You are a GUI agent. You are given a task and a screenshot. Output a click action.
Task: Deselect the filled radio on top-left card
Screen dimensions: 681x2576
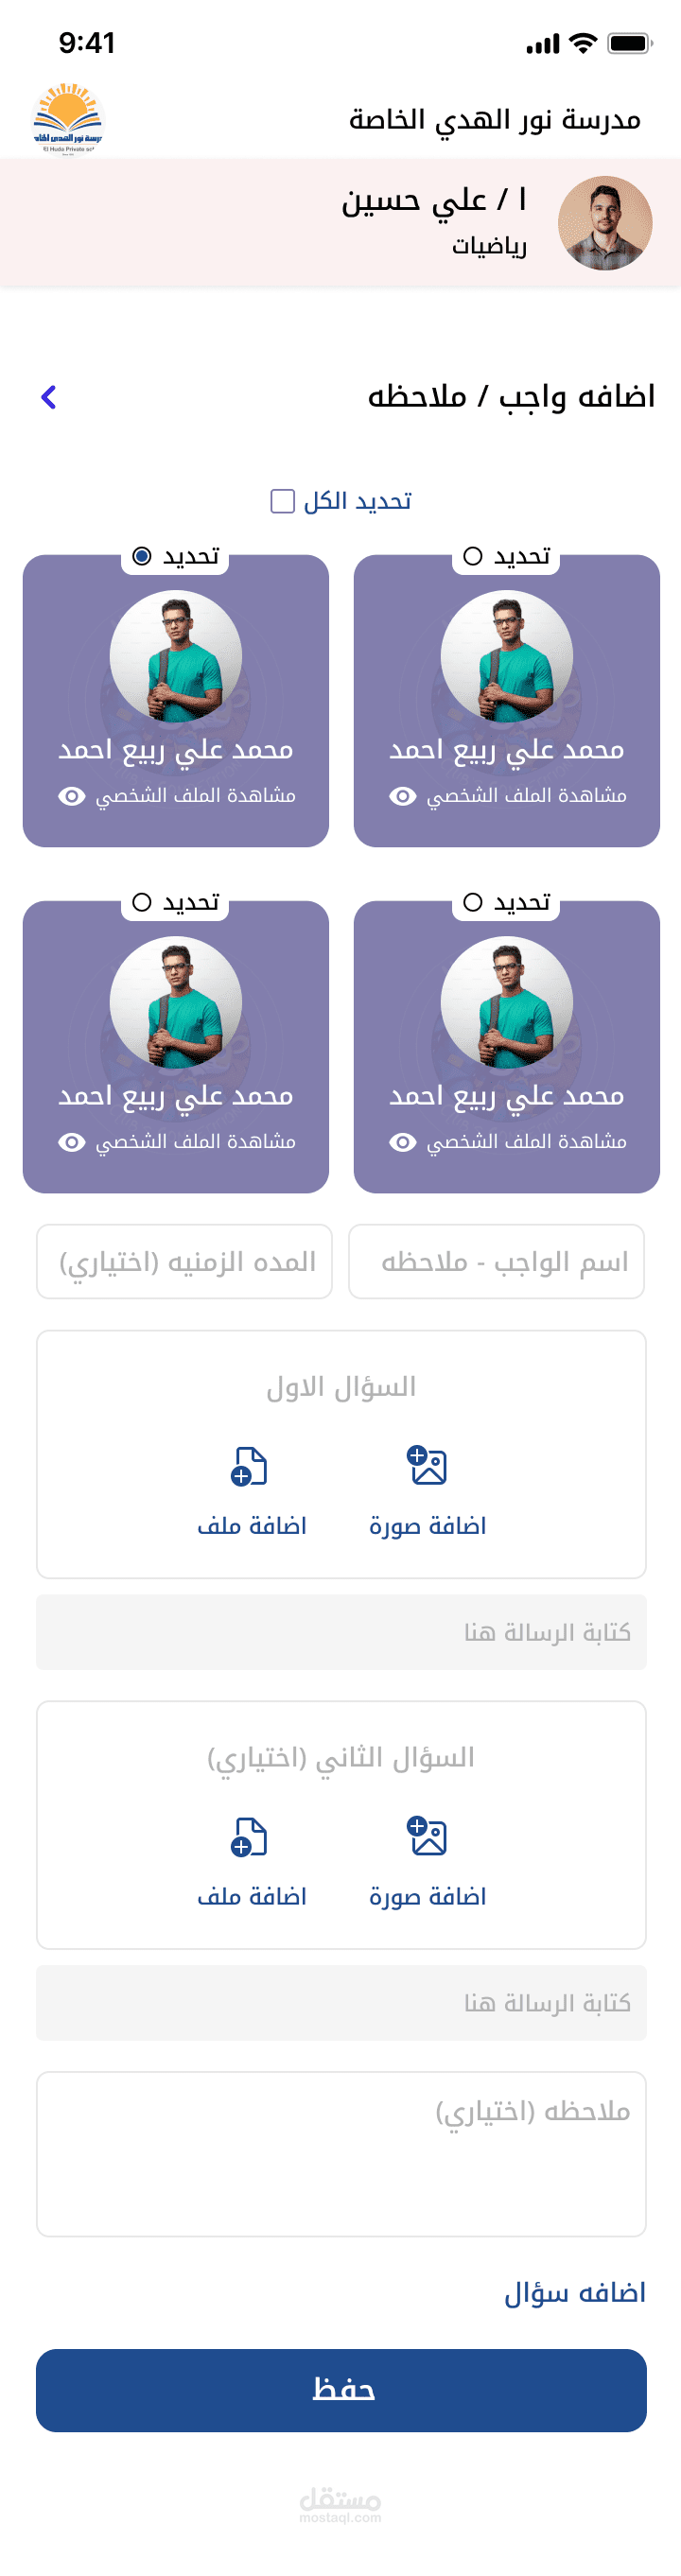[x=142, y=556]
